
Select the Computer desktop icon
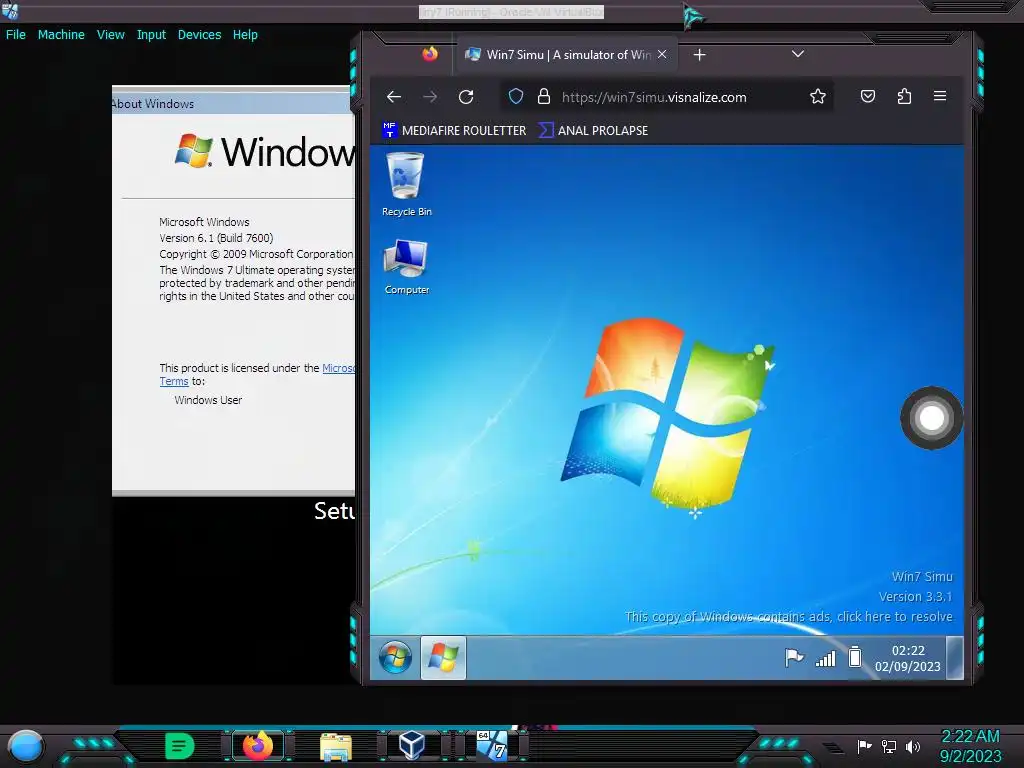(406, 266)
